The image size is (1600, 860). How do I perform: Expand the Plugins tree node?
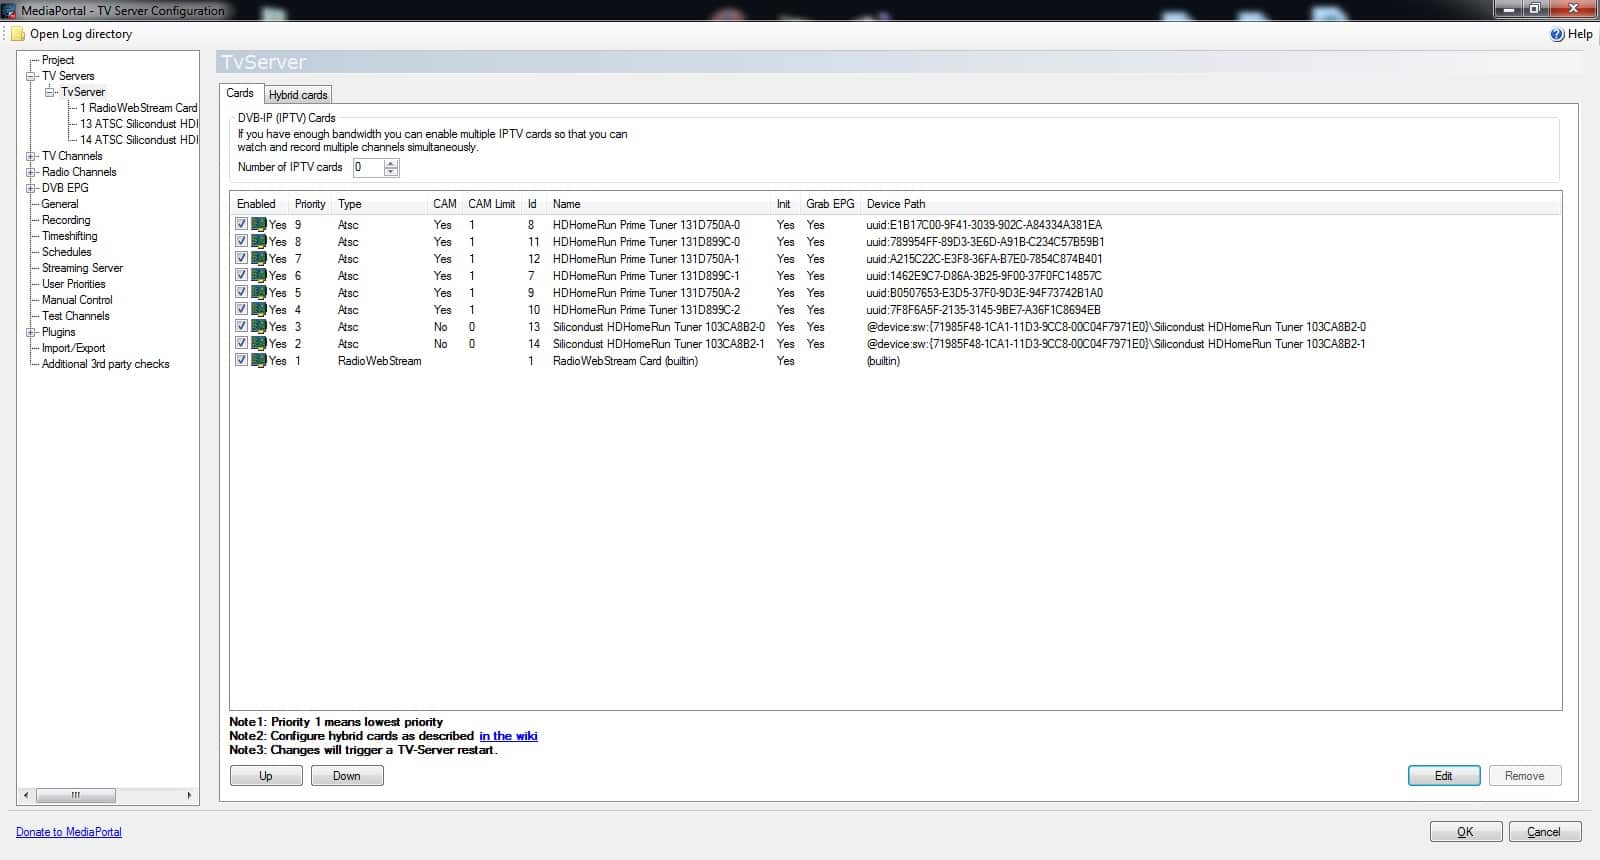tap(31, 332)
